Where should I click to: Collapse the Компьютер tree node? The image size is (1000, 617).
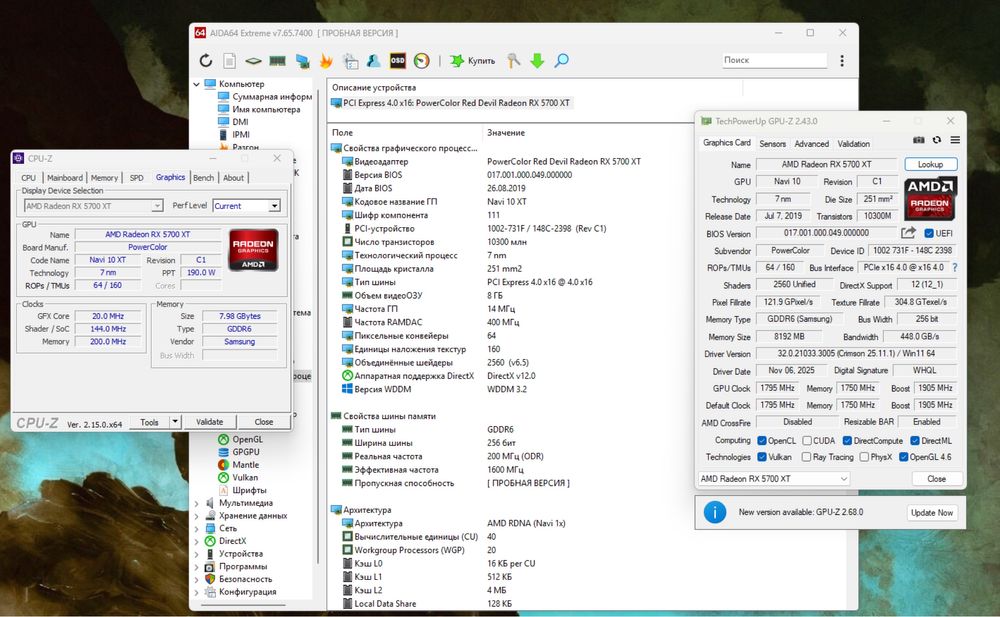point(196,84)
